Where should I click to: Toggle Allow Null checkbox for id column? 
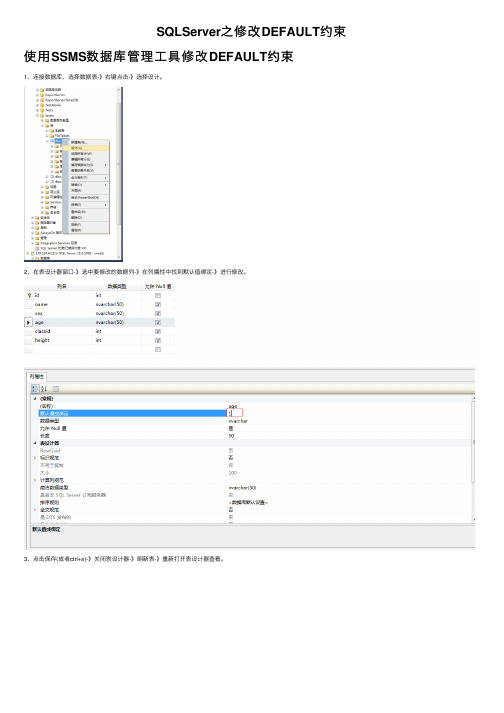click(x=158, y=296)
